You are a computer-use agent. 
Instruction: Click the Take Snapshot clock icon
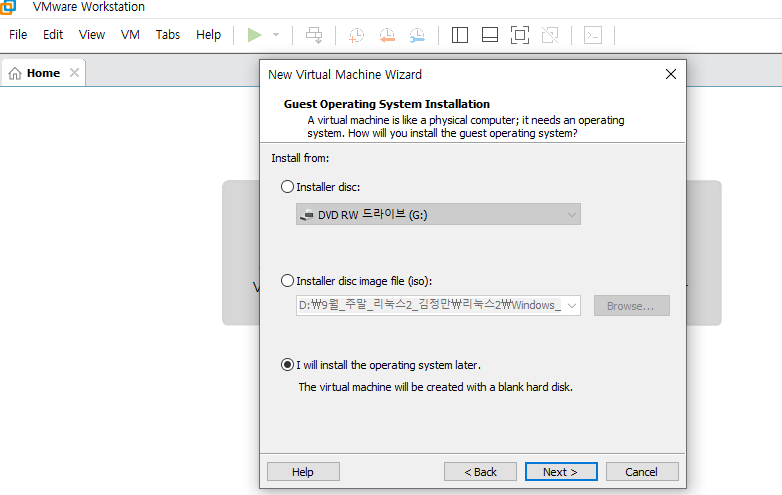click(356, 35)
